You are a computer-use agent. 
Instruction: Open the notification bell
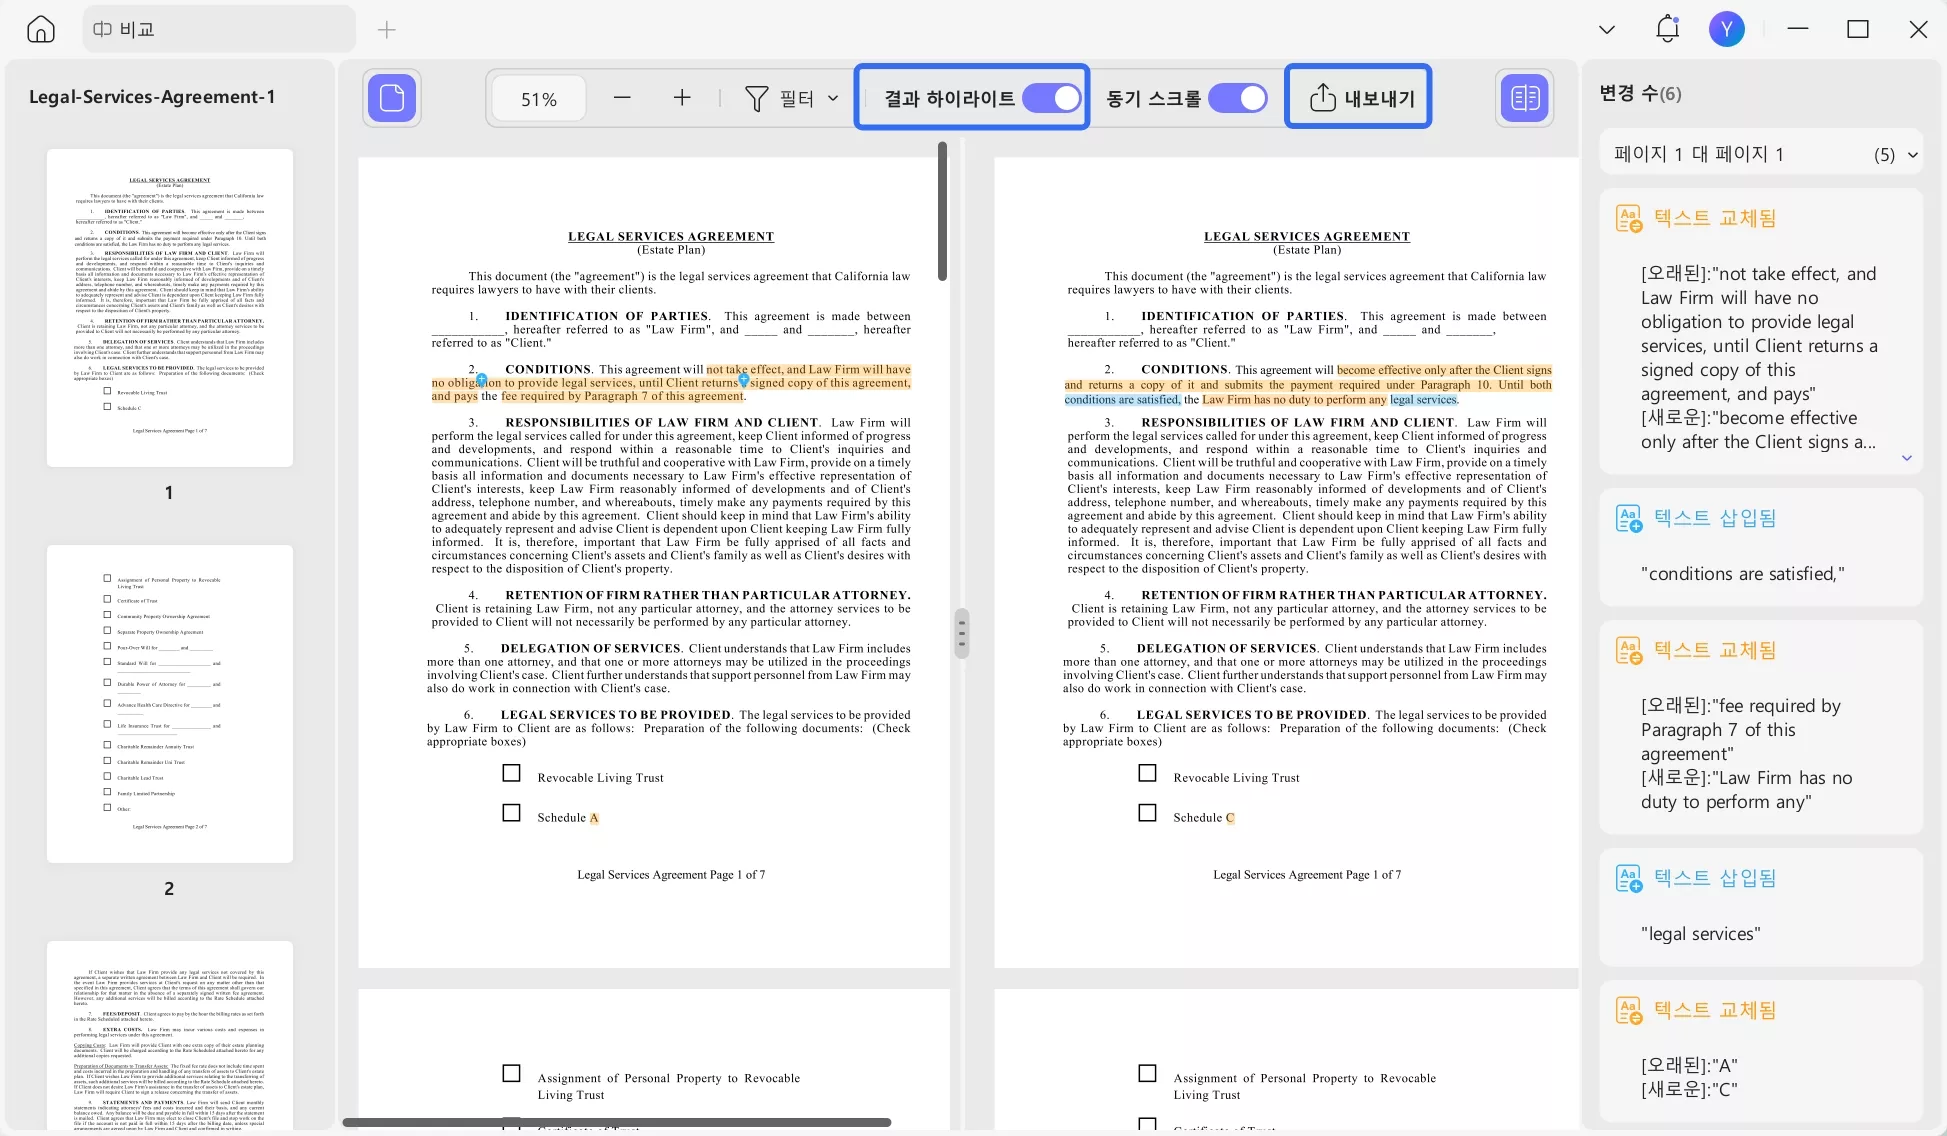pyautogui.click(x=1667, y=29)
